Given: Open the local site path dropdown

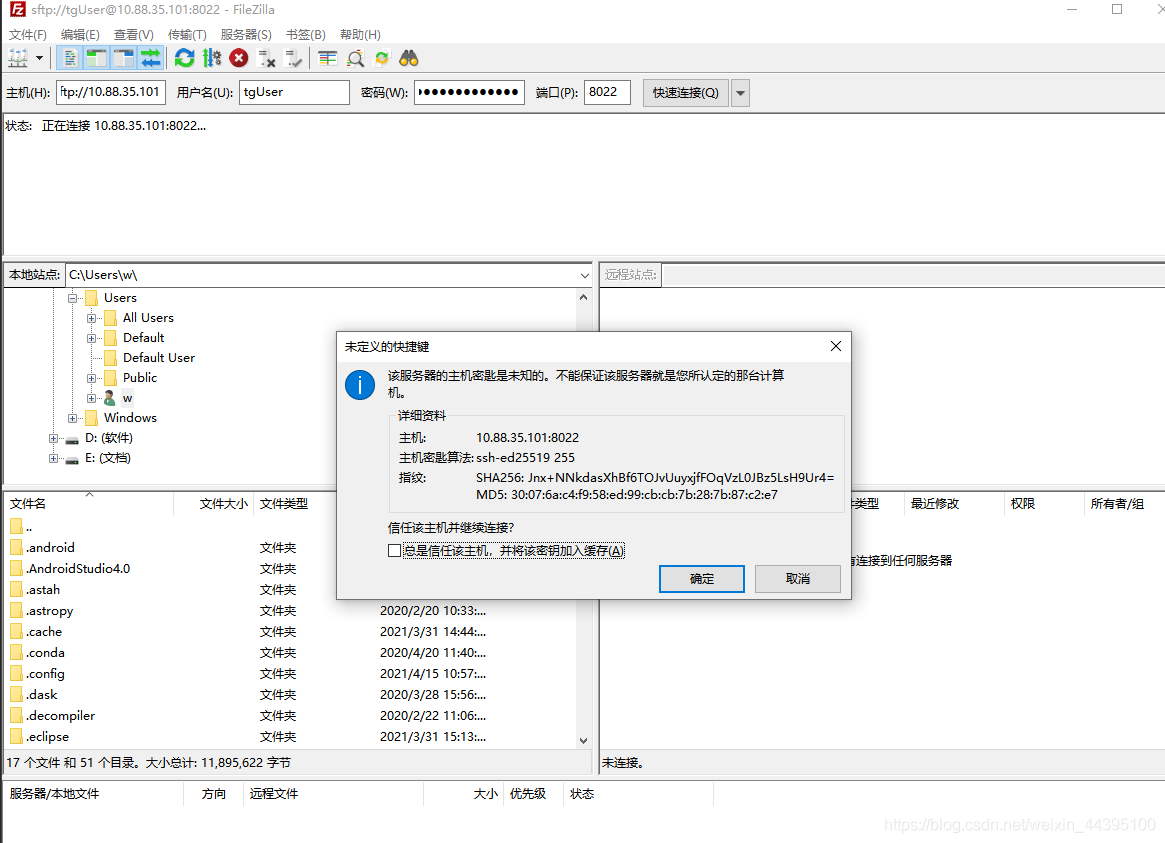Looking at the screenshot, I should click(x=585, y=276).
